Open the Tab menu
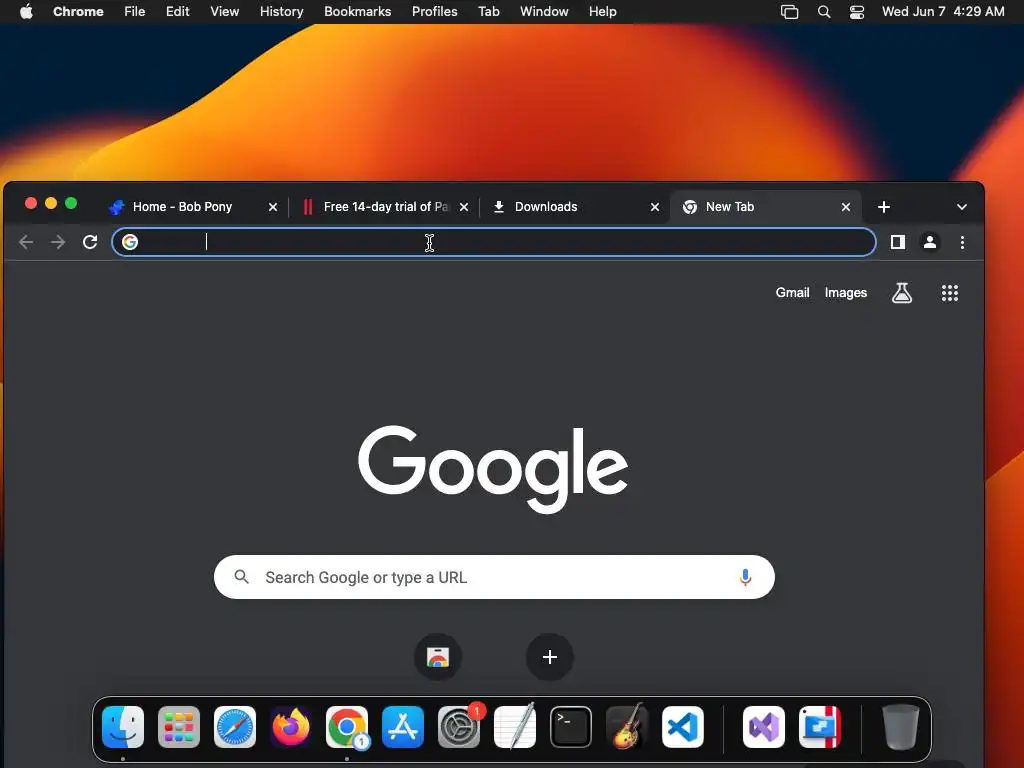 pos(488,11)
